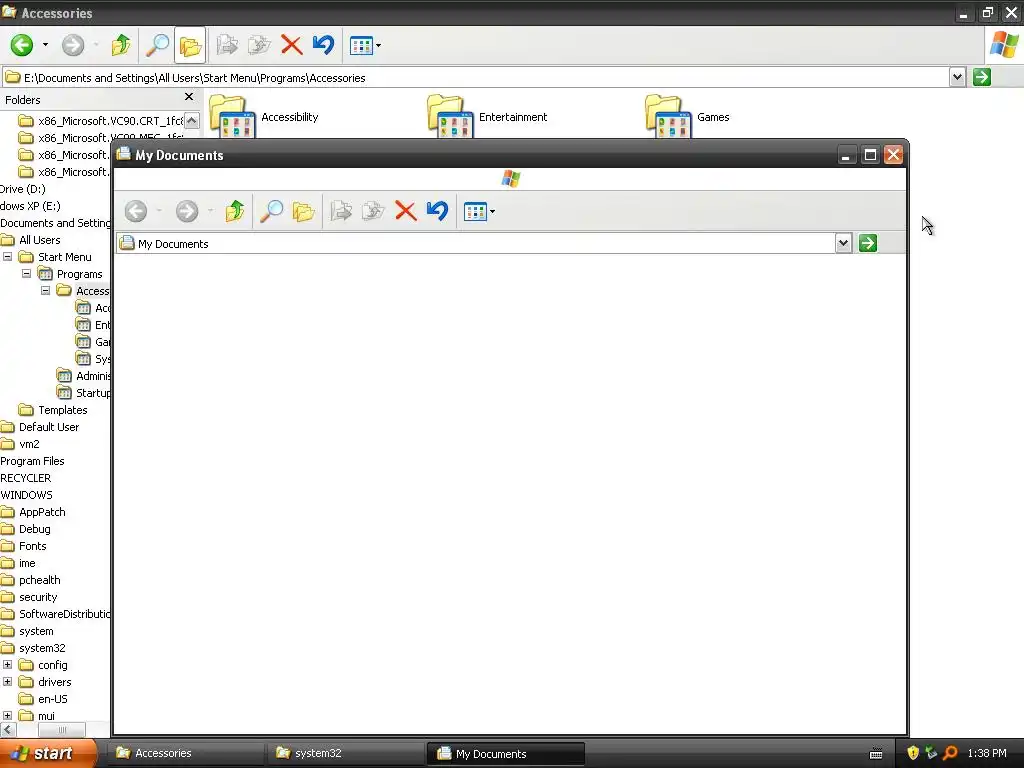Select Debug folder in tree
The height and width of the screenshot is (768, 1024).
(x=34, y=529)
